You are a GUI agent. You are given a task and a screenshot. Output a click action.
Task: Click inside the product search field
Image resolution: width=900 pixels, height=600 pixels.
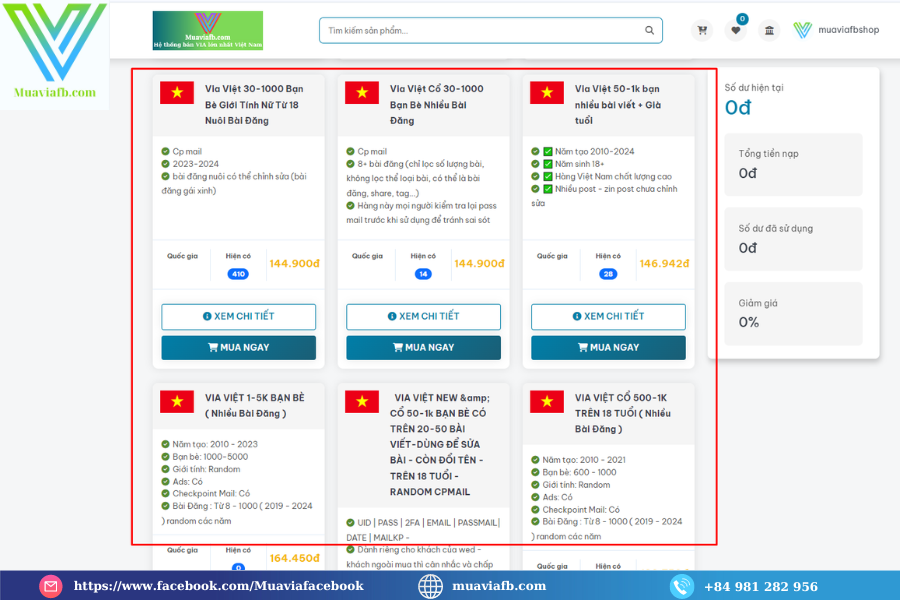[491, 30]
